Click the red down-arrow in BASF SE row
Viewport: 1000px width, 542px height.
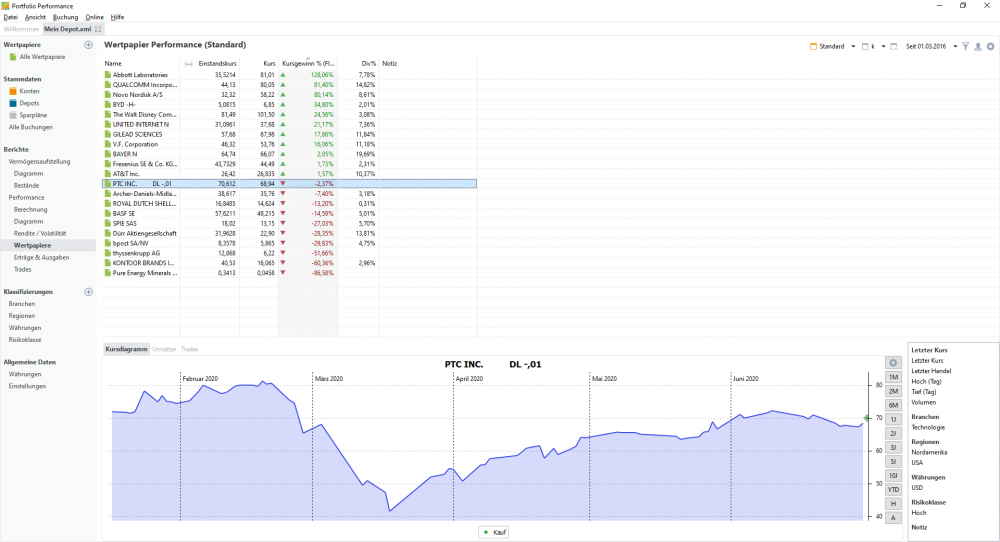(283, 213)
